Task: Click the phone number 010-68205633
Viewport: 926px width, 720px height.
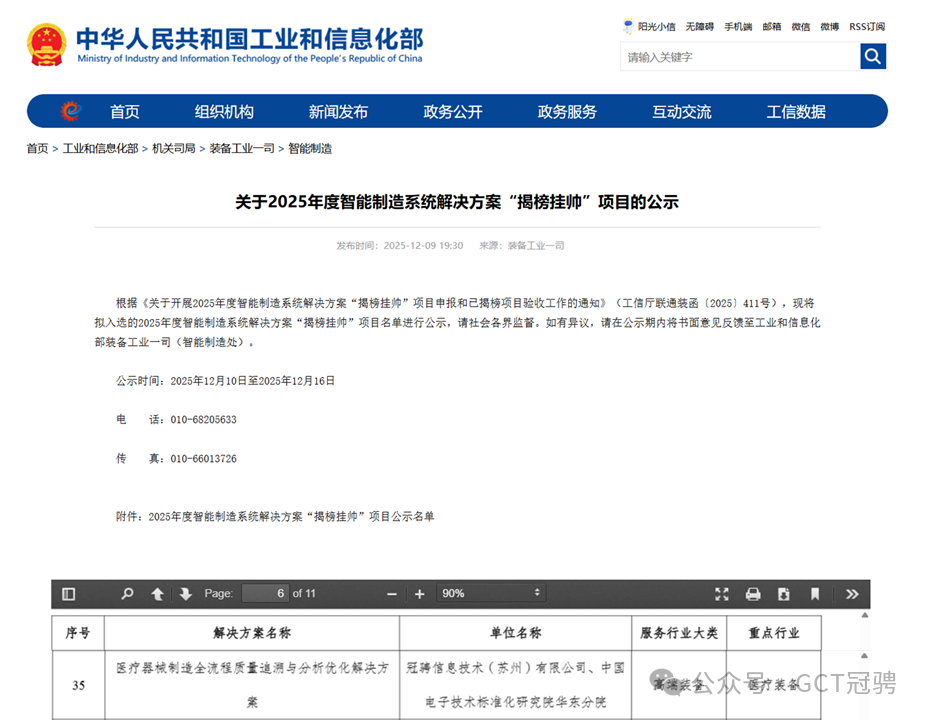Action: (204, 419)
